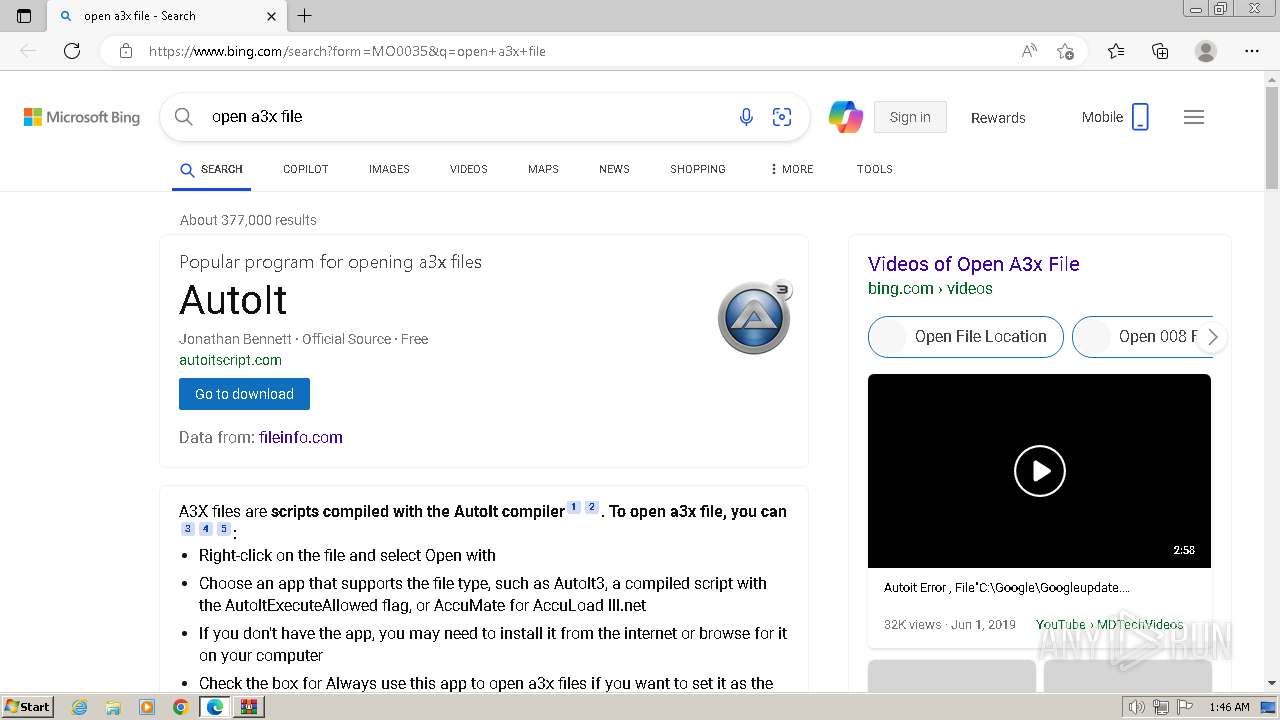Open File Explorer folder in taskbar

tap(113, 707)
